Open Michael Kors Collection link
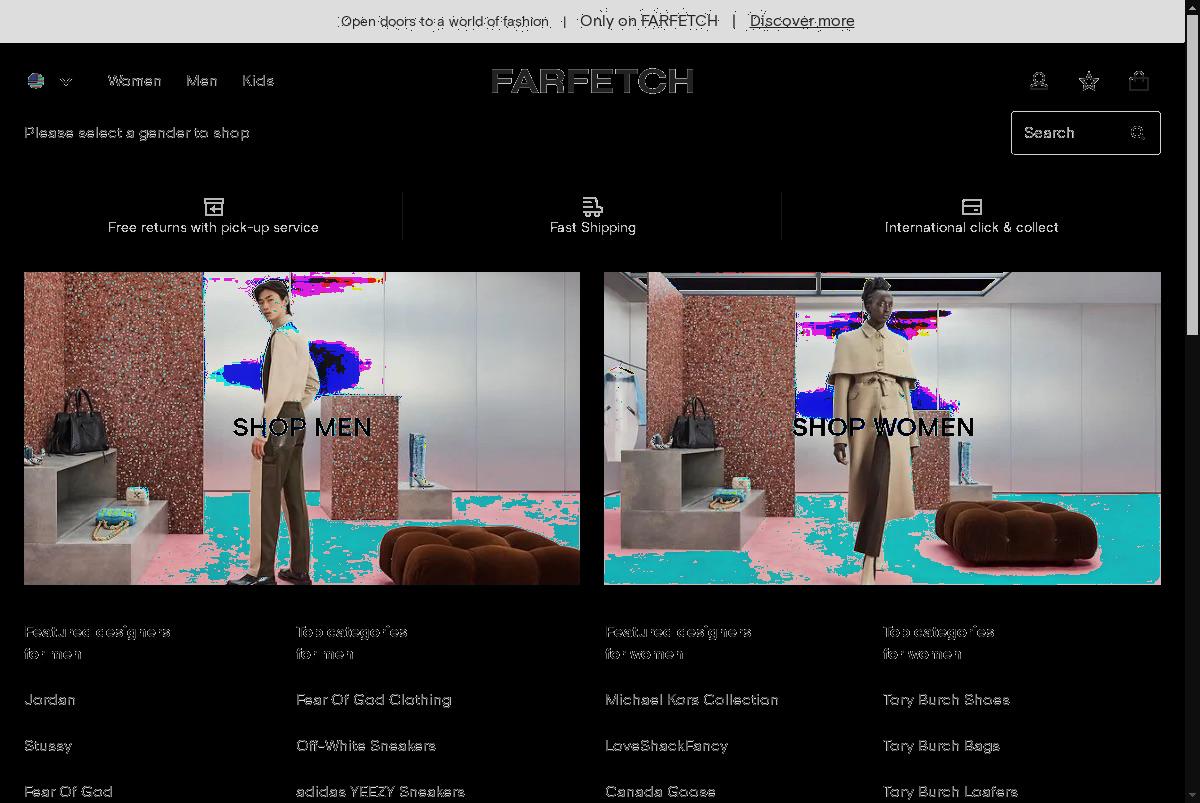Image resolution: width=1200 pixels, height=803 pixels. coord(692,700)
